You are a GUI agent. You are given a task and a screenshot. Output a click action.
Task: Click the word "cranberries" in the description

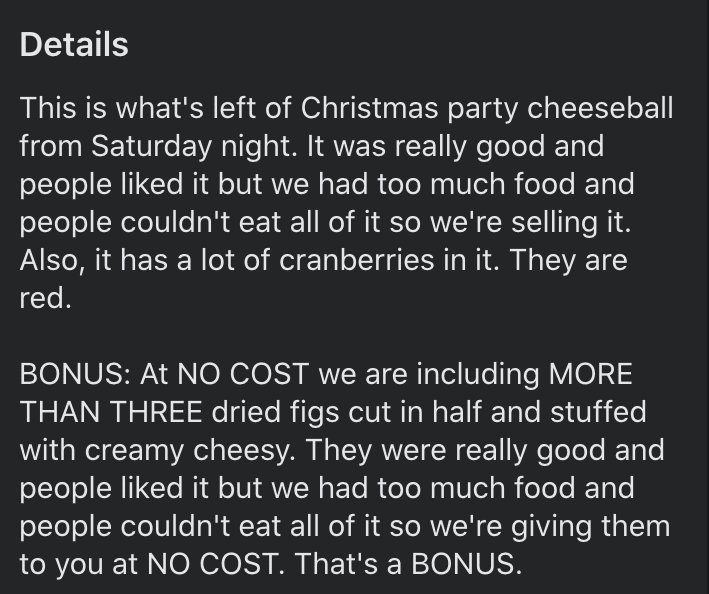click(x=356, y=260)
